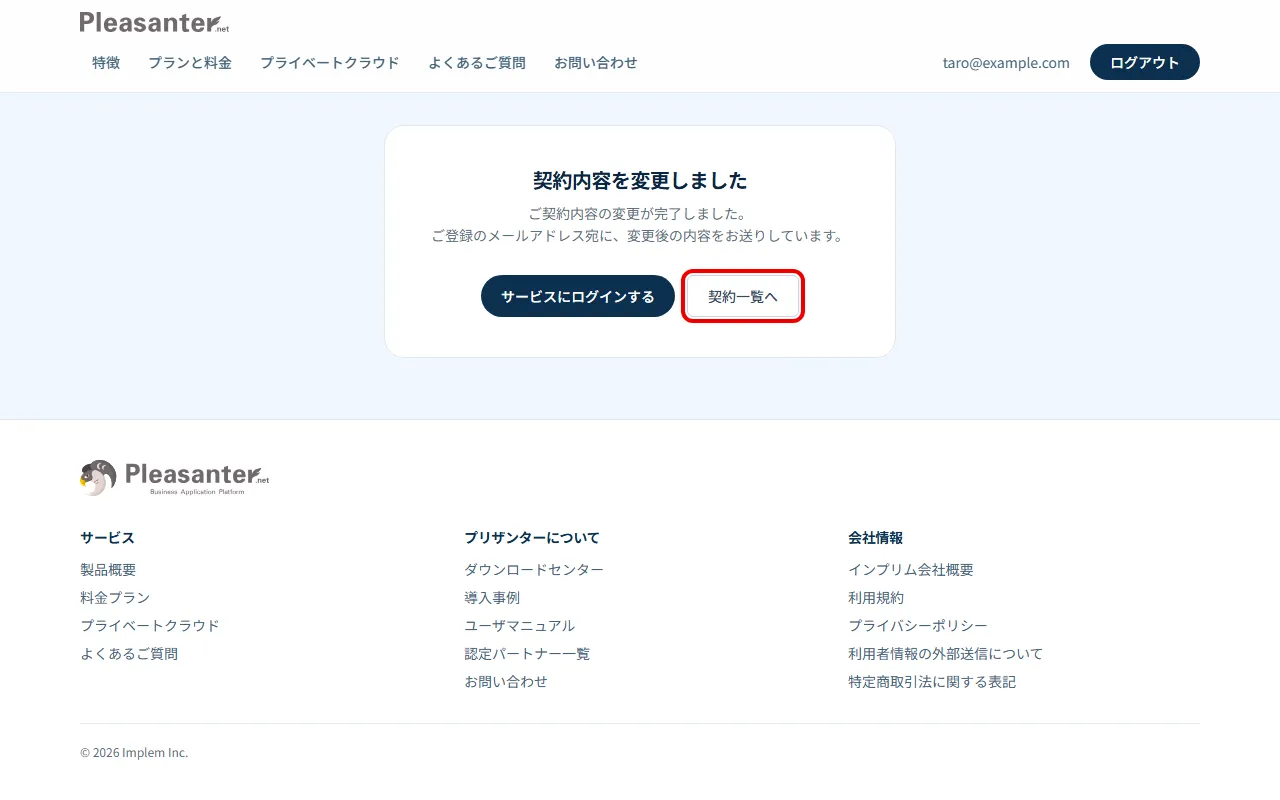Open the 認定パートナー一覧 link
The width and height of the screenshot is (1280, 800).
(527, 654)
